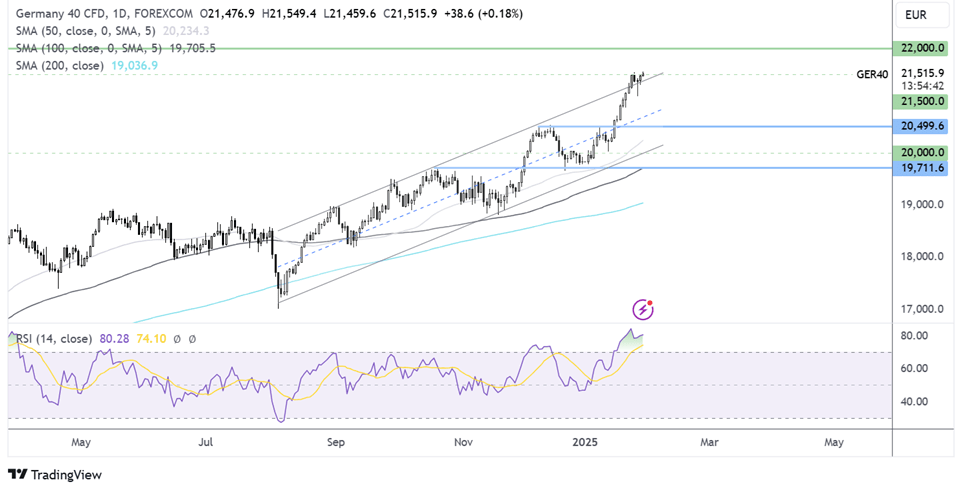
Task: Click the low price L21,459.6
Action: [x=350, y=13]
